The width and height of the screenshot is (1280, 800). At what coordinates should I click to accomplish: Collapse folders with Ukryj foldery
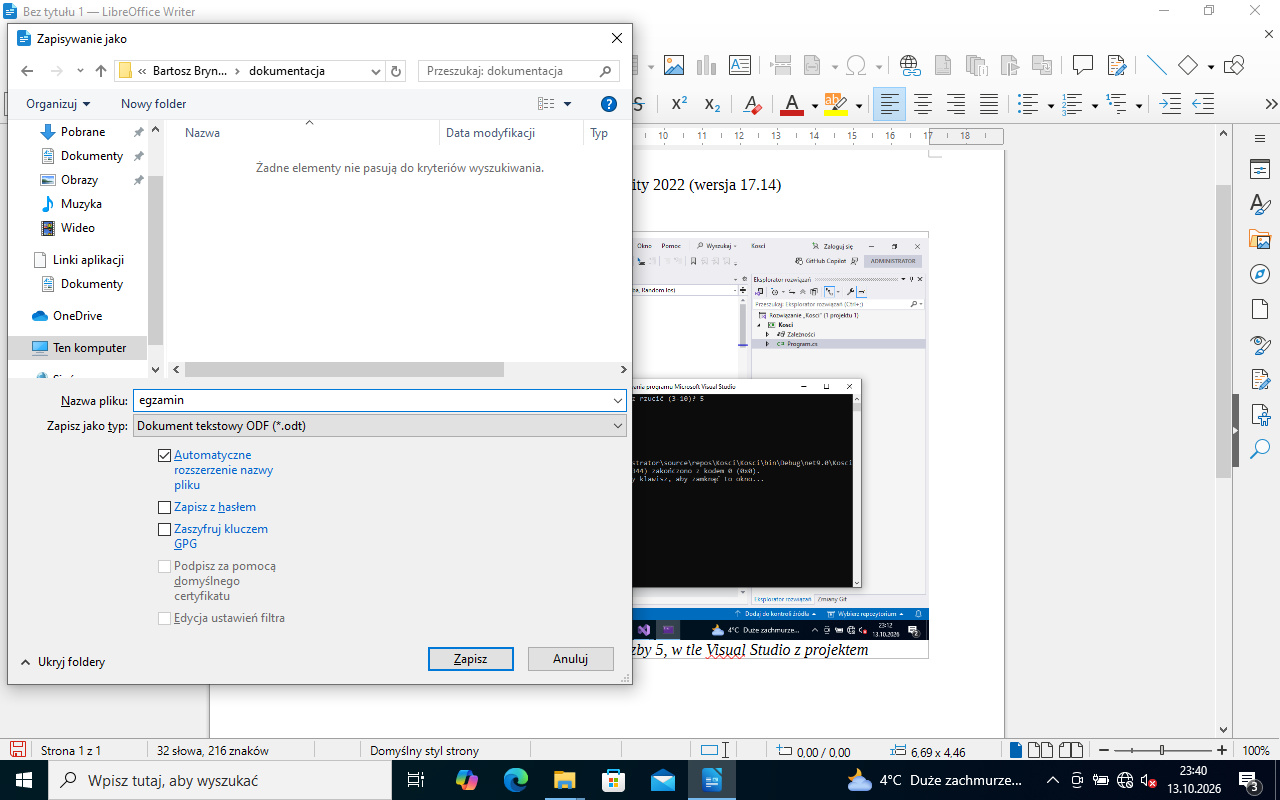pos(62,662)
